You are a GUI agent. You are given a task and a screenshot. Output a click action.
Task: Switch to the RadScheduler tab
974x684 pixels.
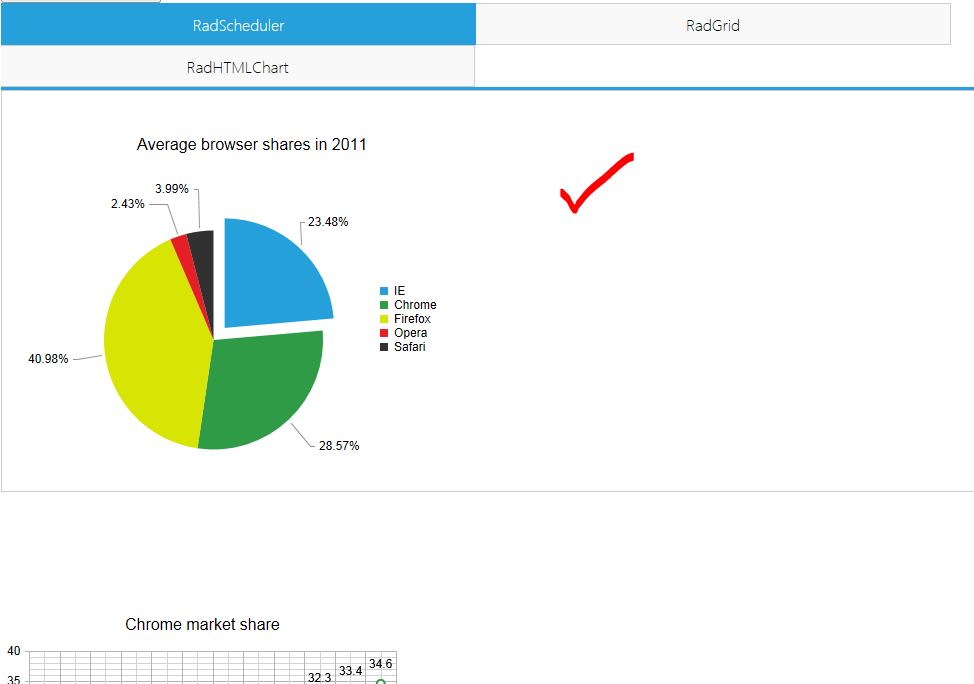point(239,25)
